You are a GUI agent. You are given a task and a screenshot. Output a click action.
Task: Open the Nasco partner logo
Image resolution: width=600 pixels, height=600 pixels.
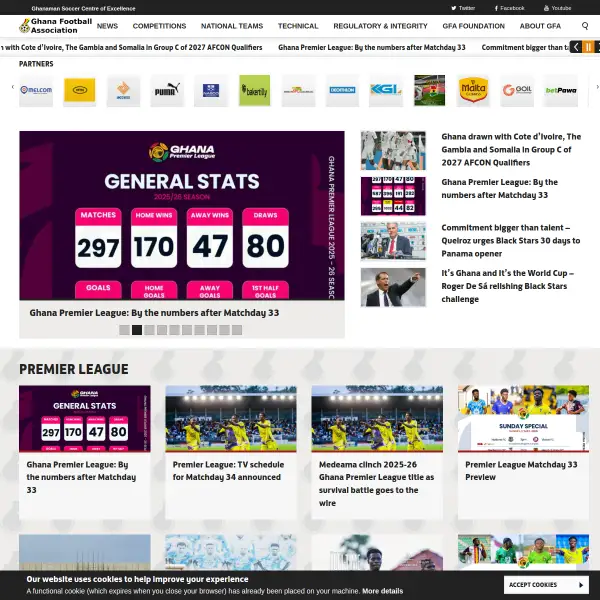(211, 90)
